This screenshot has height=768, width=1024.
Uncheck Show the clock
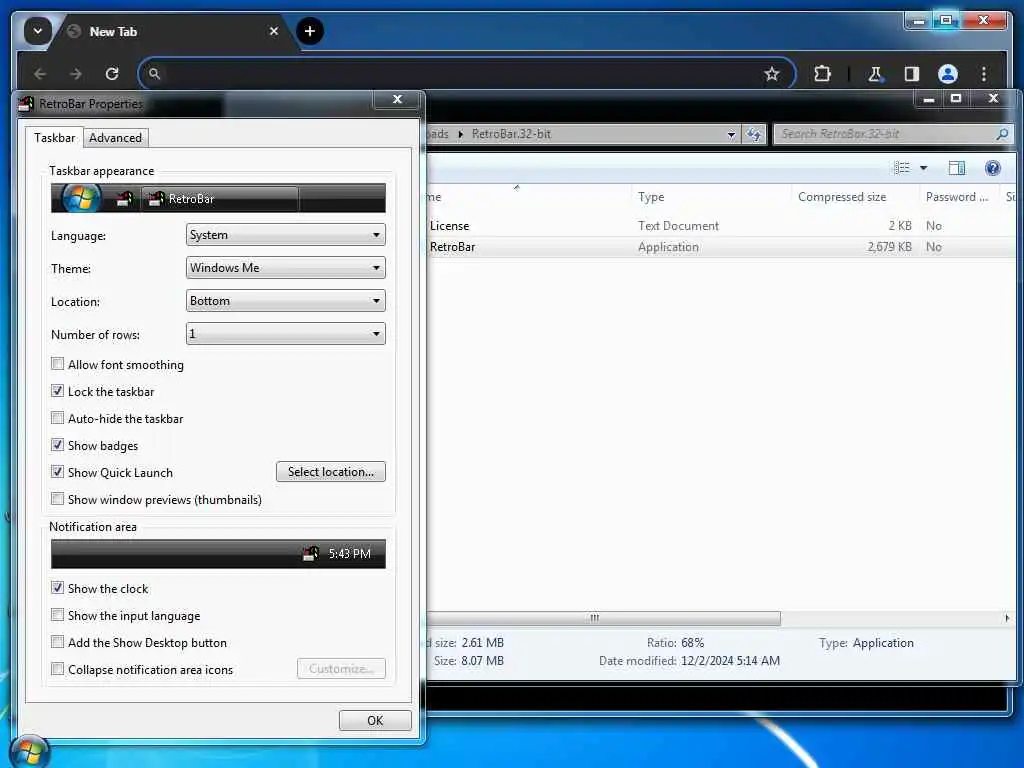pos(57,588)
